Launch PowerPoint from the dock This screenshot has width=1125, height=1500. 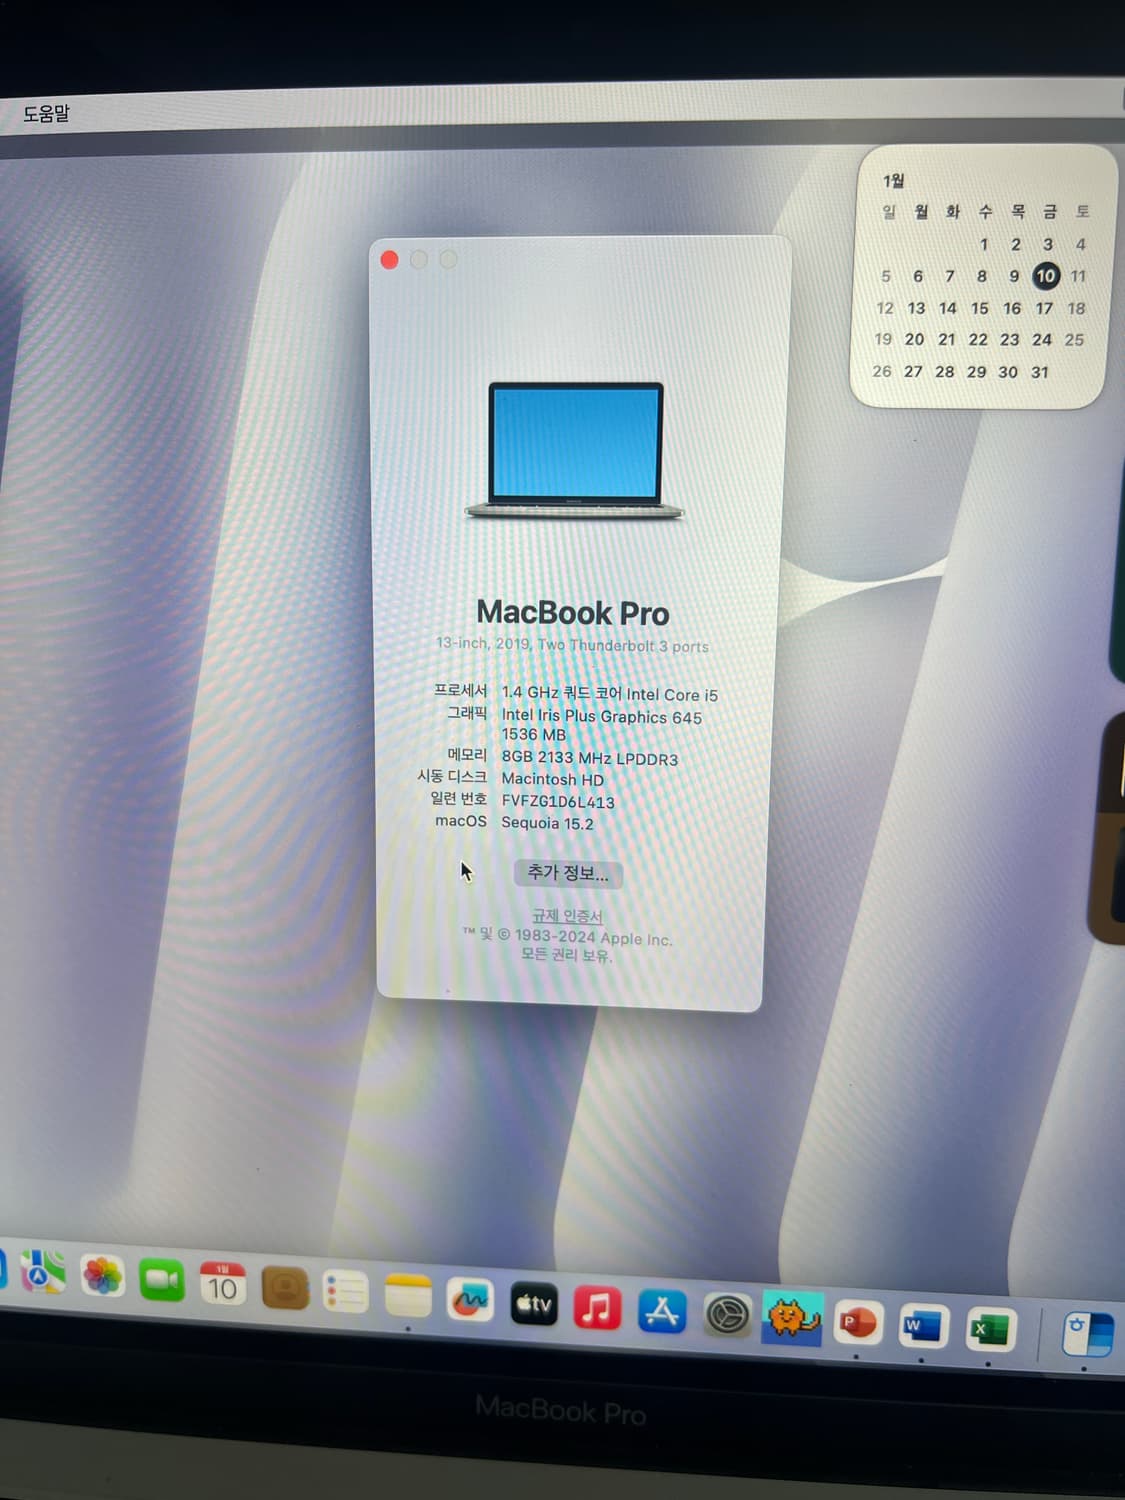coord(857,1323)
